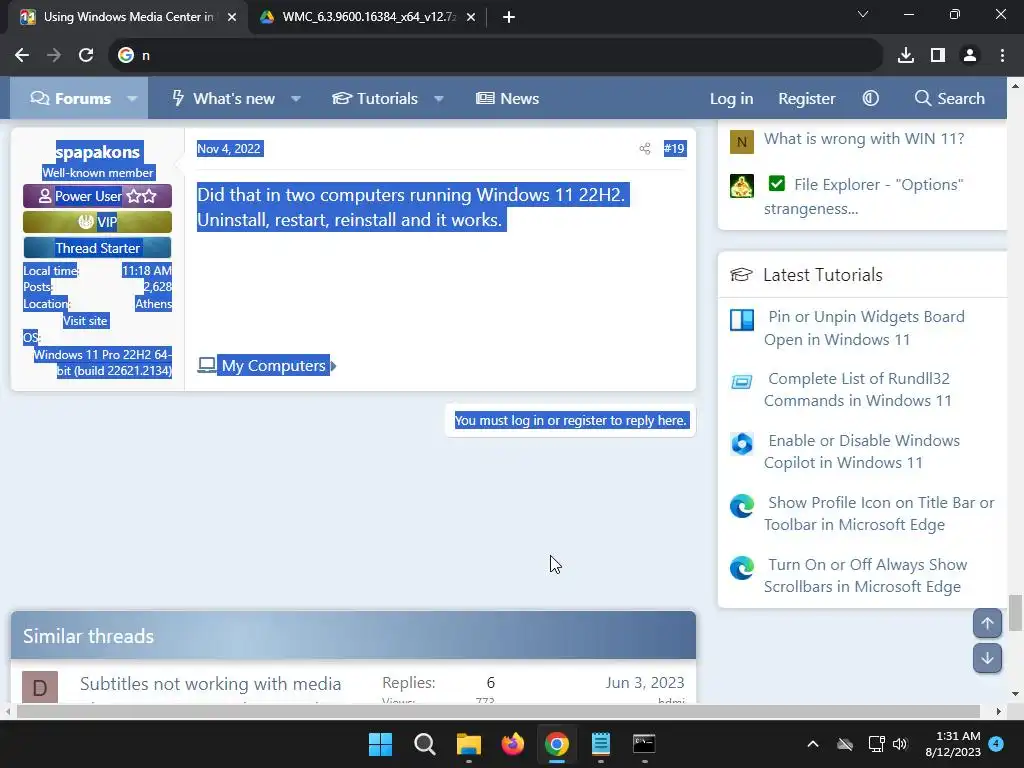
Task: Show hidden system tray icons
Action: coord(813,744)
